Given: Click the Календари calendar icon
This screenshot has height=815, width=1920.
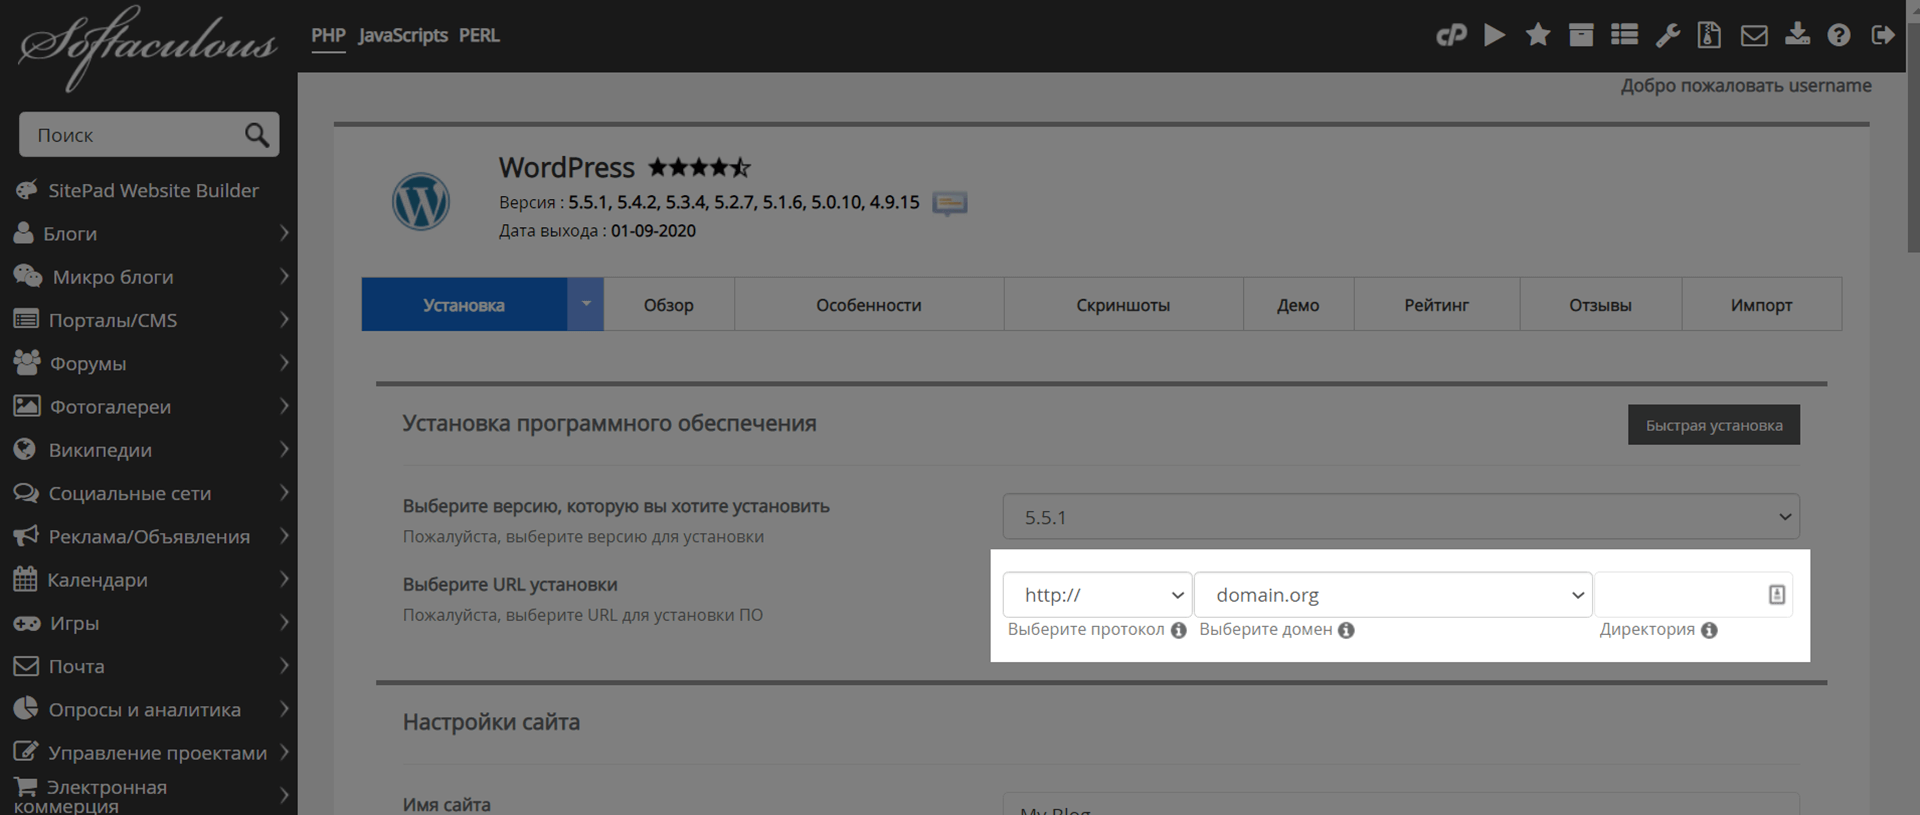Looking at the screenshot, I should tap(25, 579).
